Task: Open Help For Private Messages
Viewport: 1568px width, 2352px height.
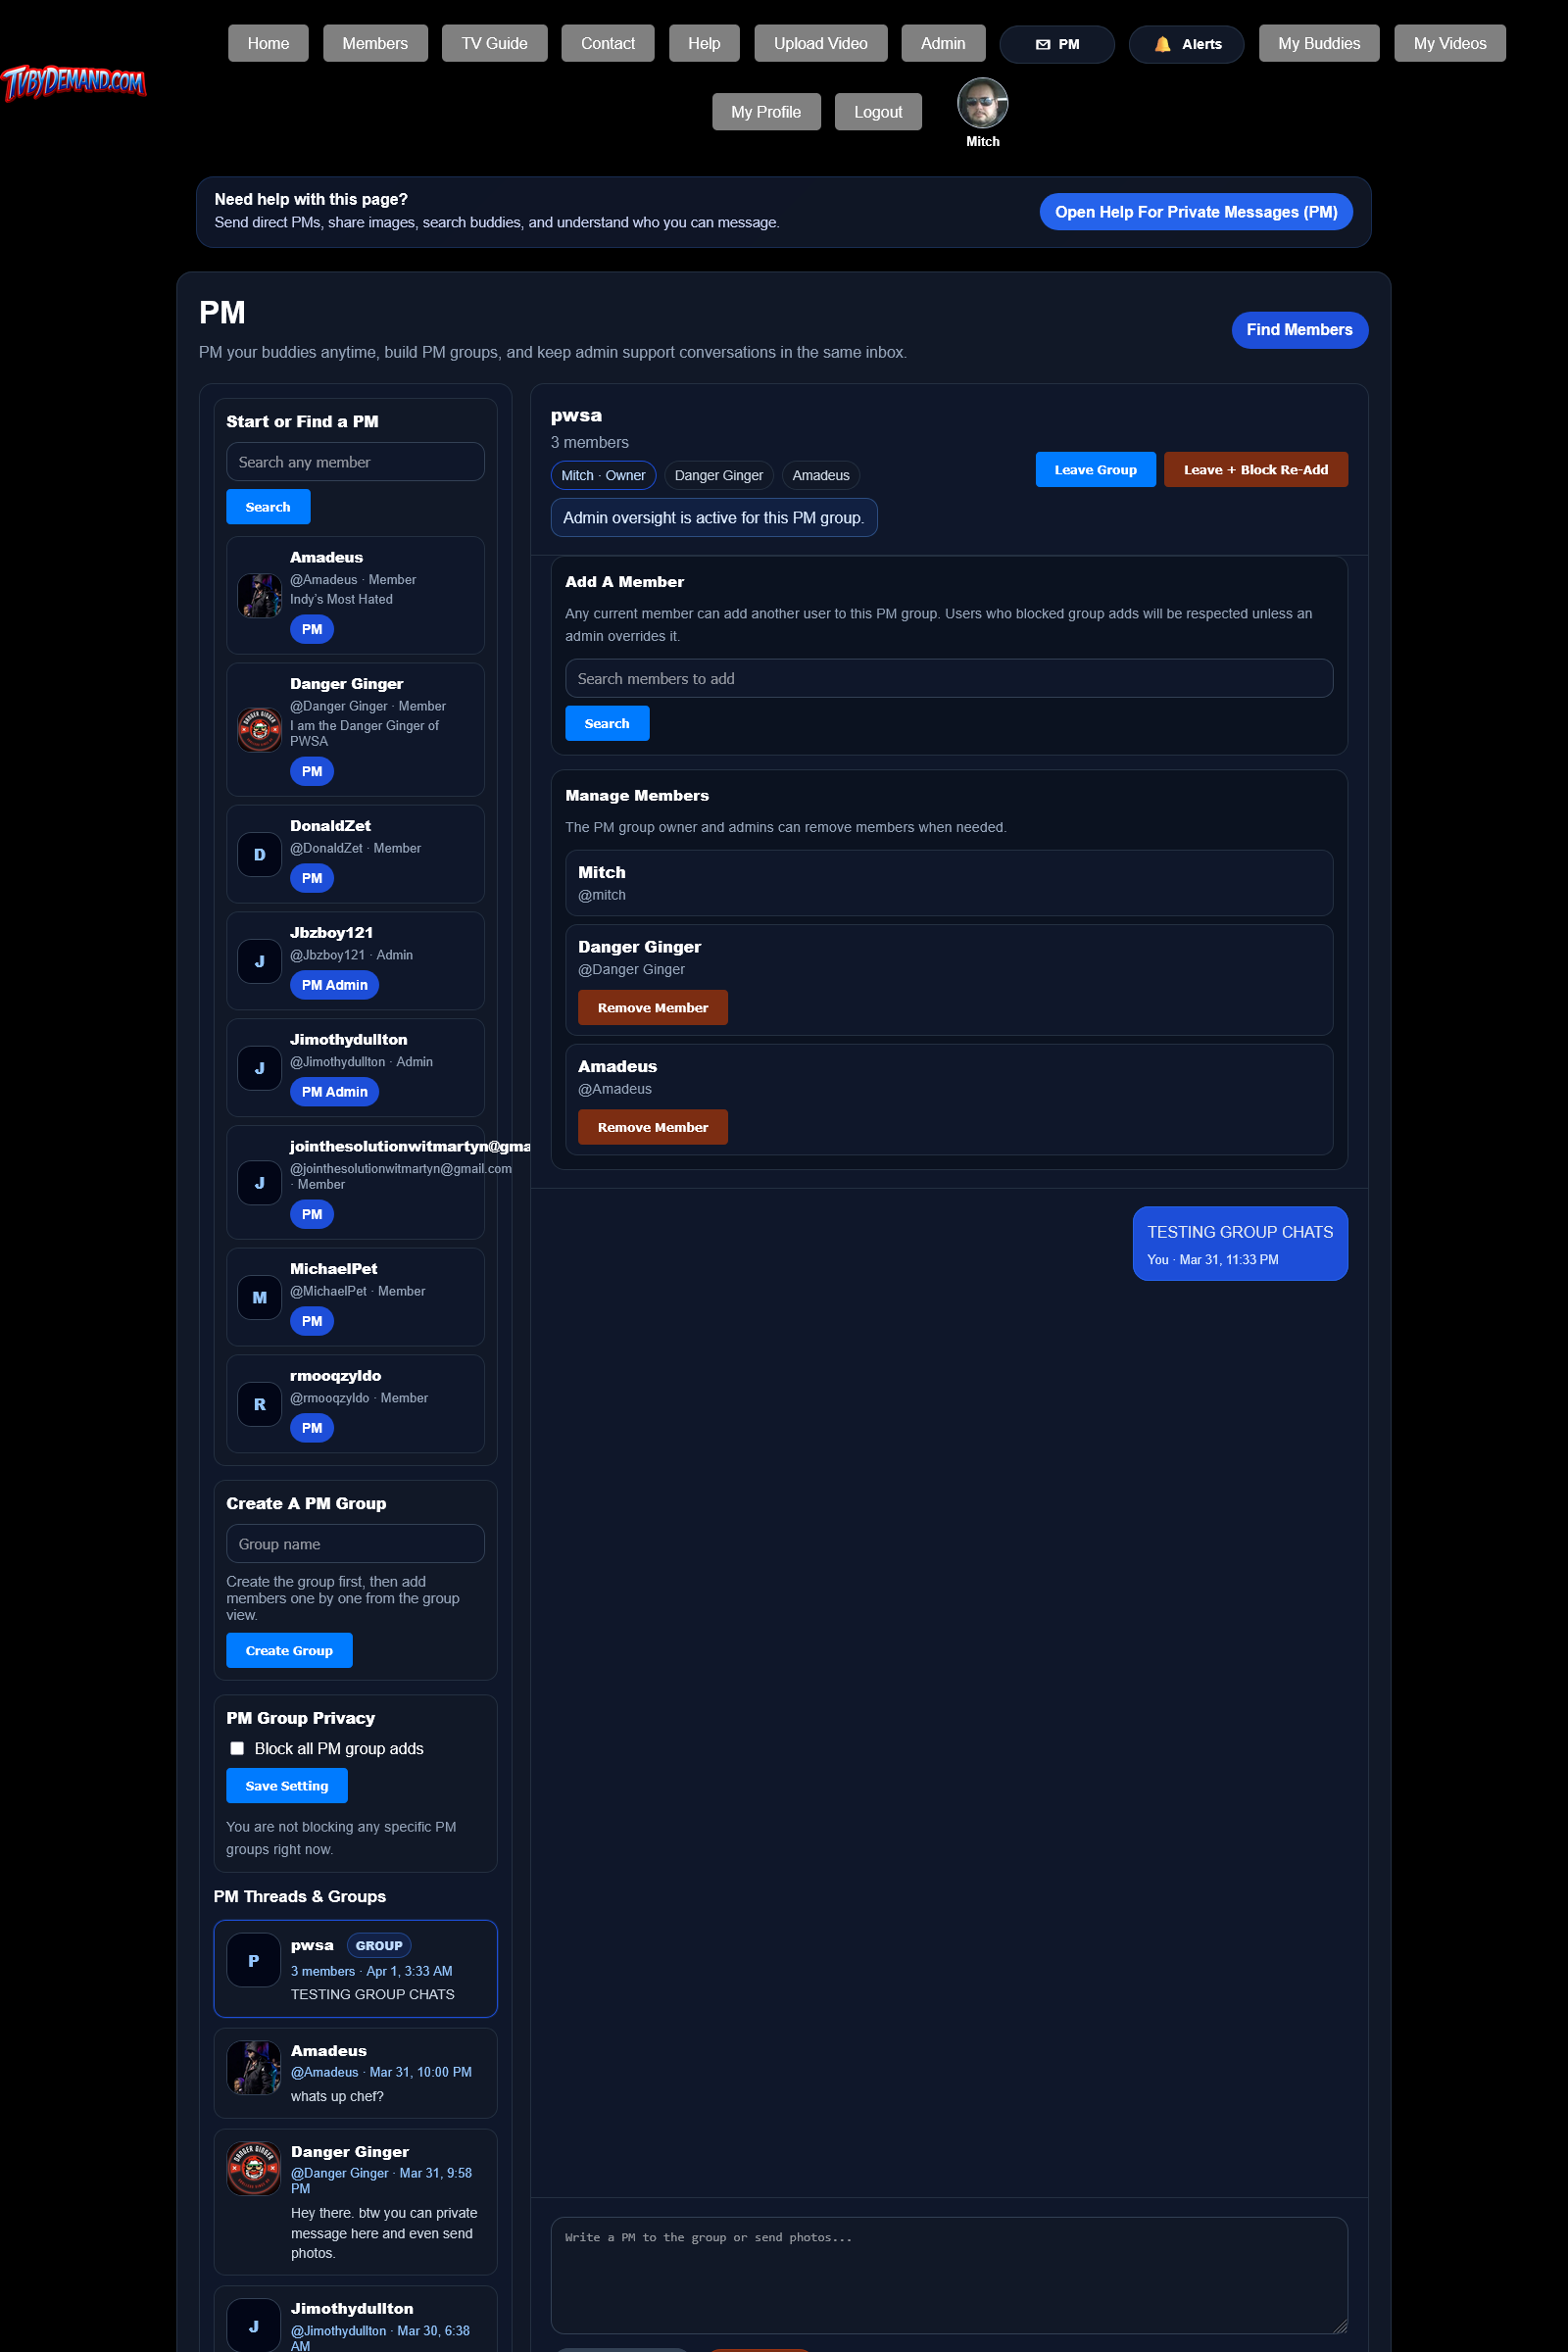Action: [x=1196, y=211]
